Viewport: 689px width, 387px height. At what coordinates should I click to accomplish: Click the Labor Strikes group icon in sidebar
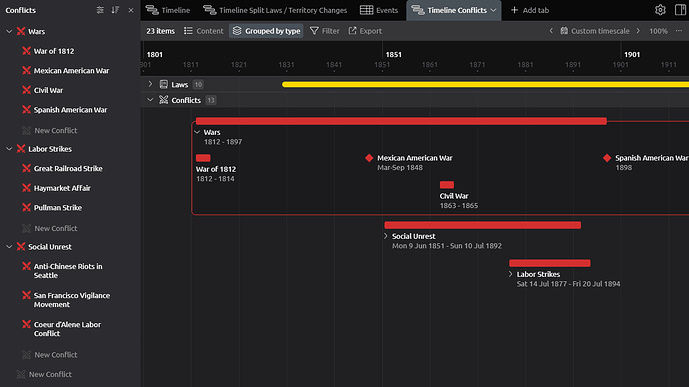point(21,149)
